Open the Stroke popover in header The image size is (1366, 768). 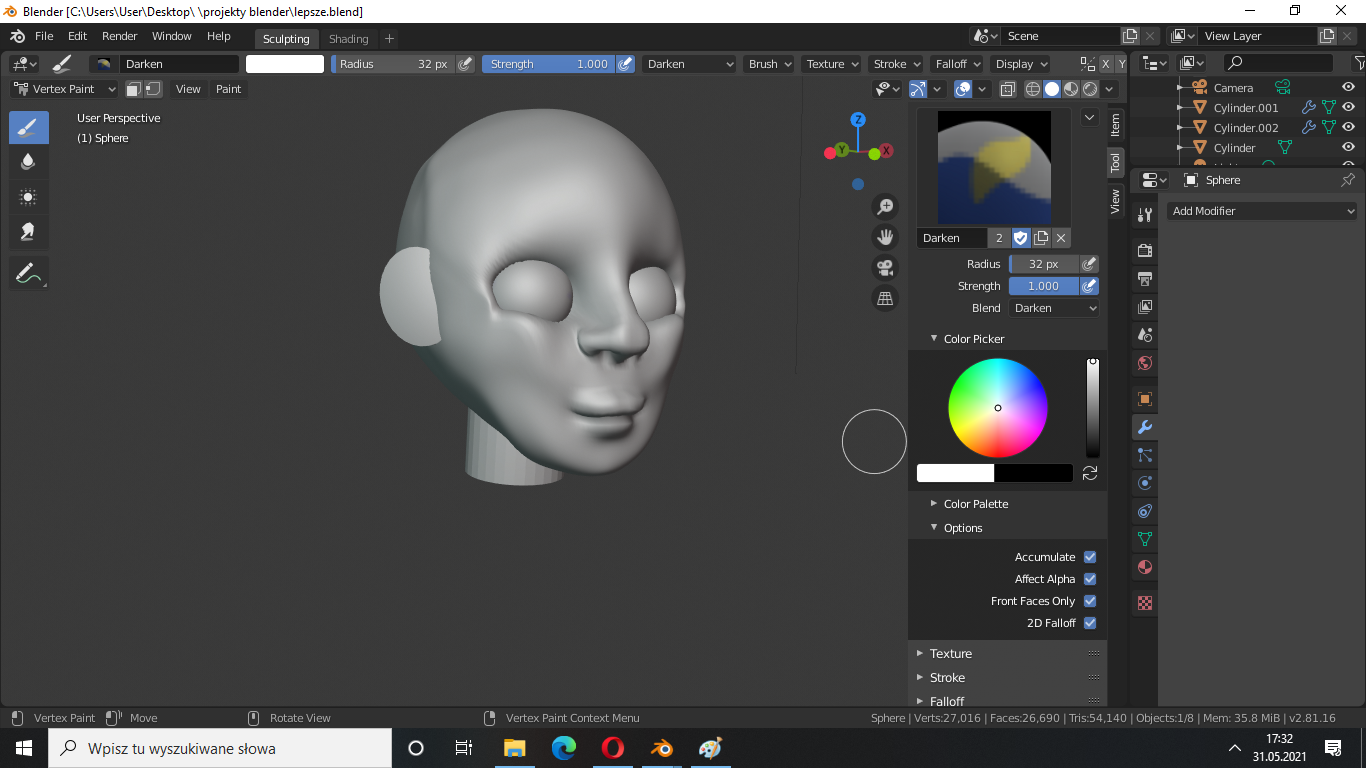click(895, 64)
